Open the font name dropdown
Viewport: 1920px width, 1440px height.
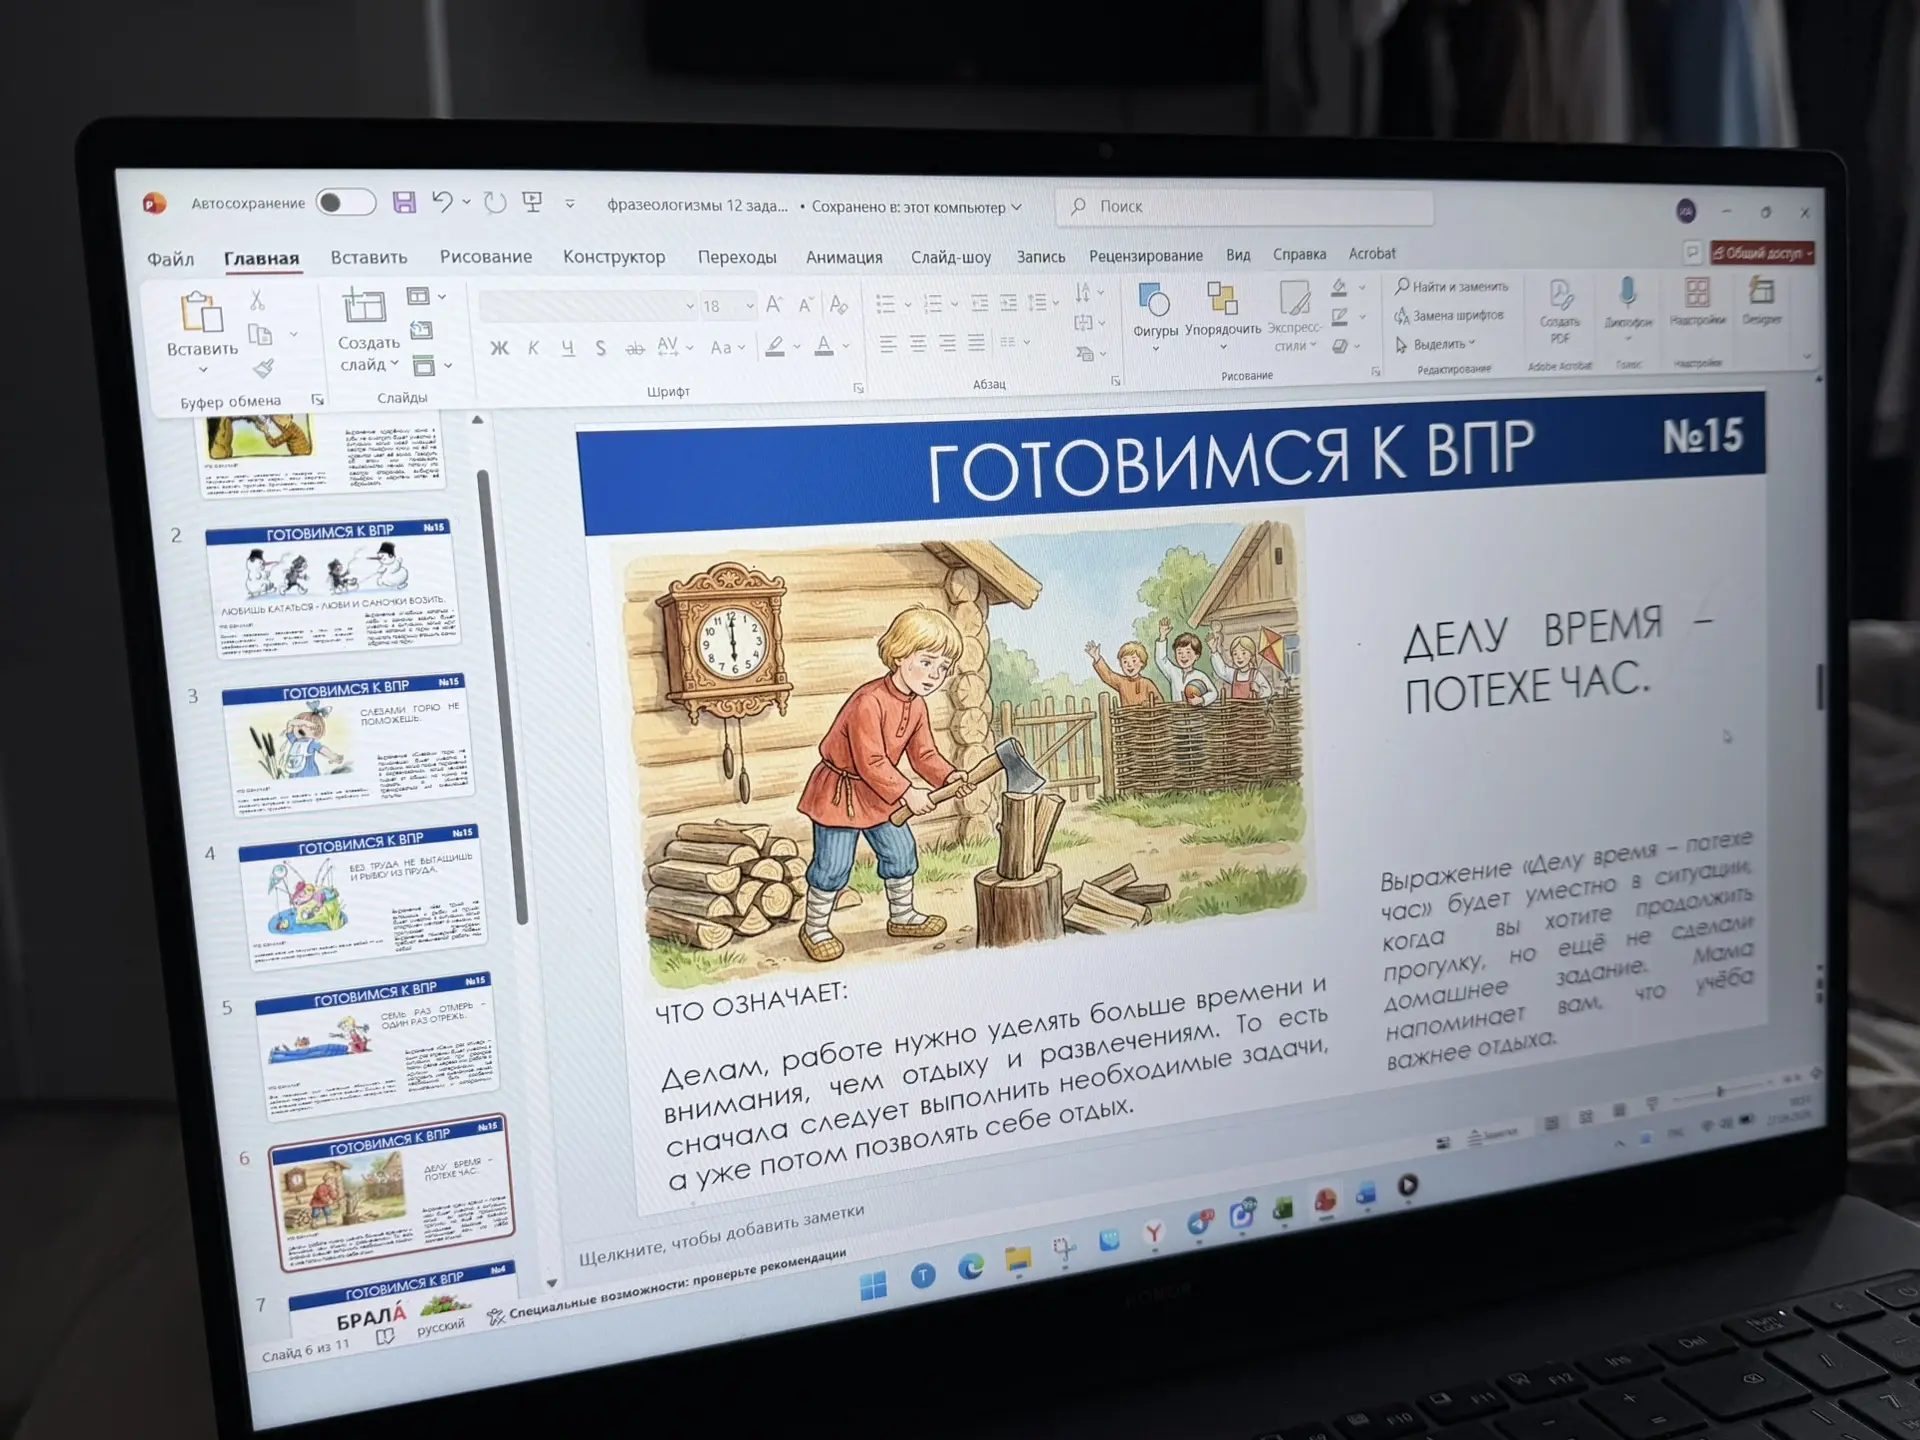[689, 306]
